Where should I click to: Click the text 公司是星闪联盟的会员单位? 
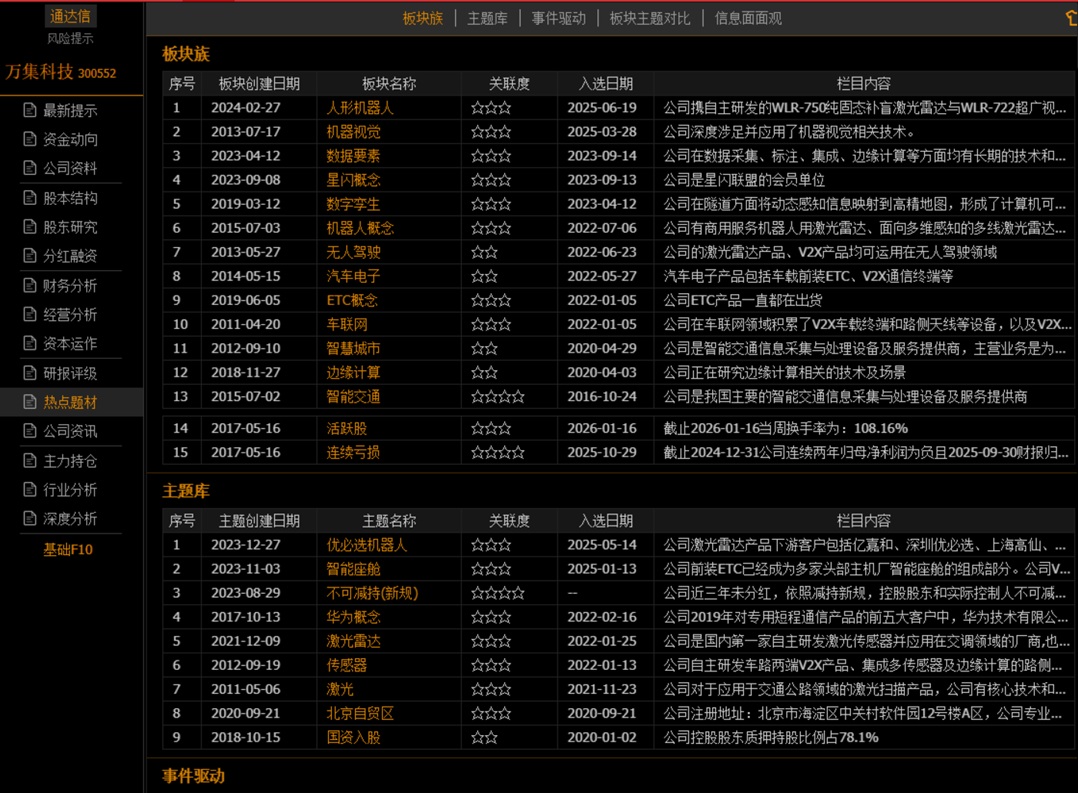(744, 180)
